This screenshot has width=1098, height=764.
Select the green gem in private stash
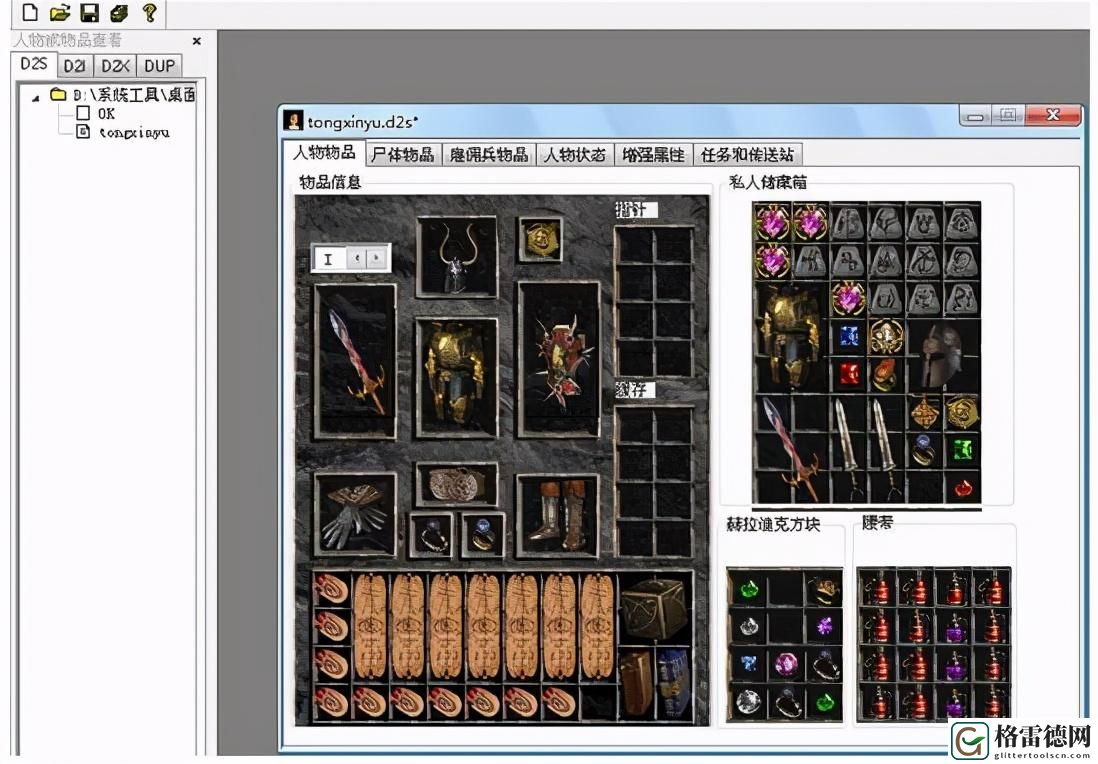[962, 450]
